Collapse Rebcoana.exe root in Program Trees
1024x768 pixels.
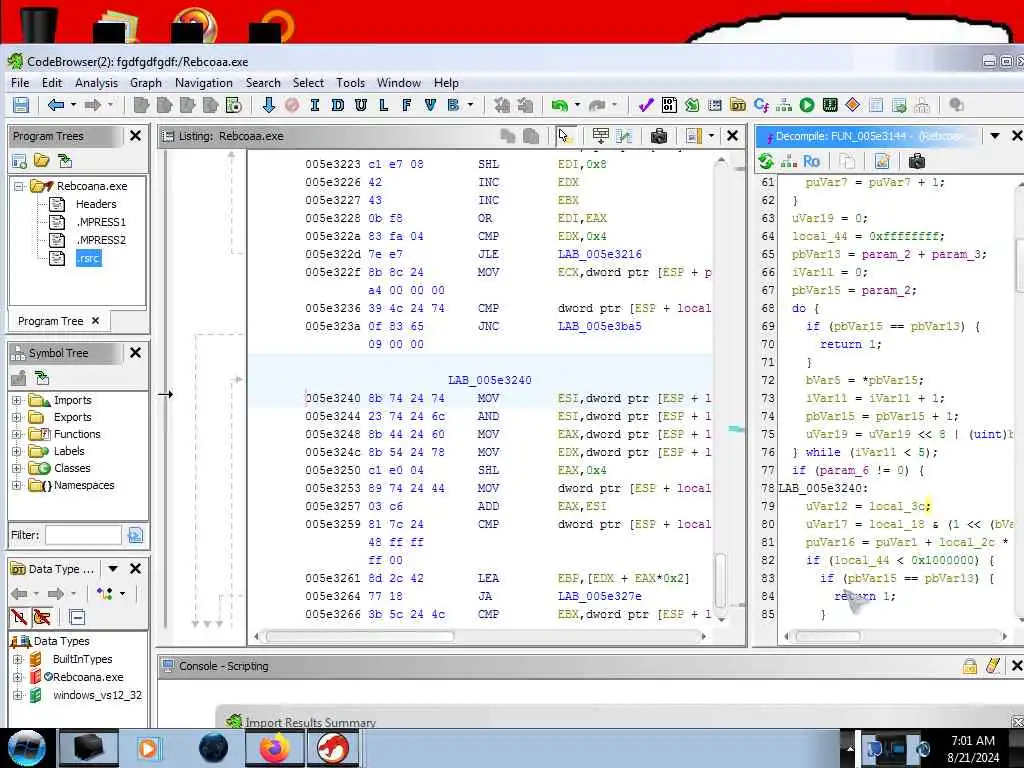19,186
